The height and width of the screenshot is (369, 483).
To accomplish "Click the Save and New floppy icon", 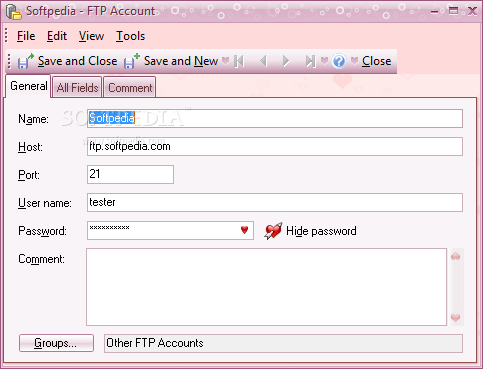I will coord(132,61).
